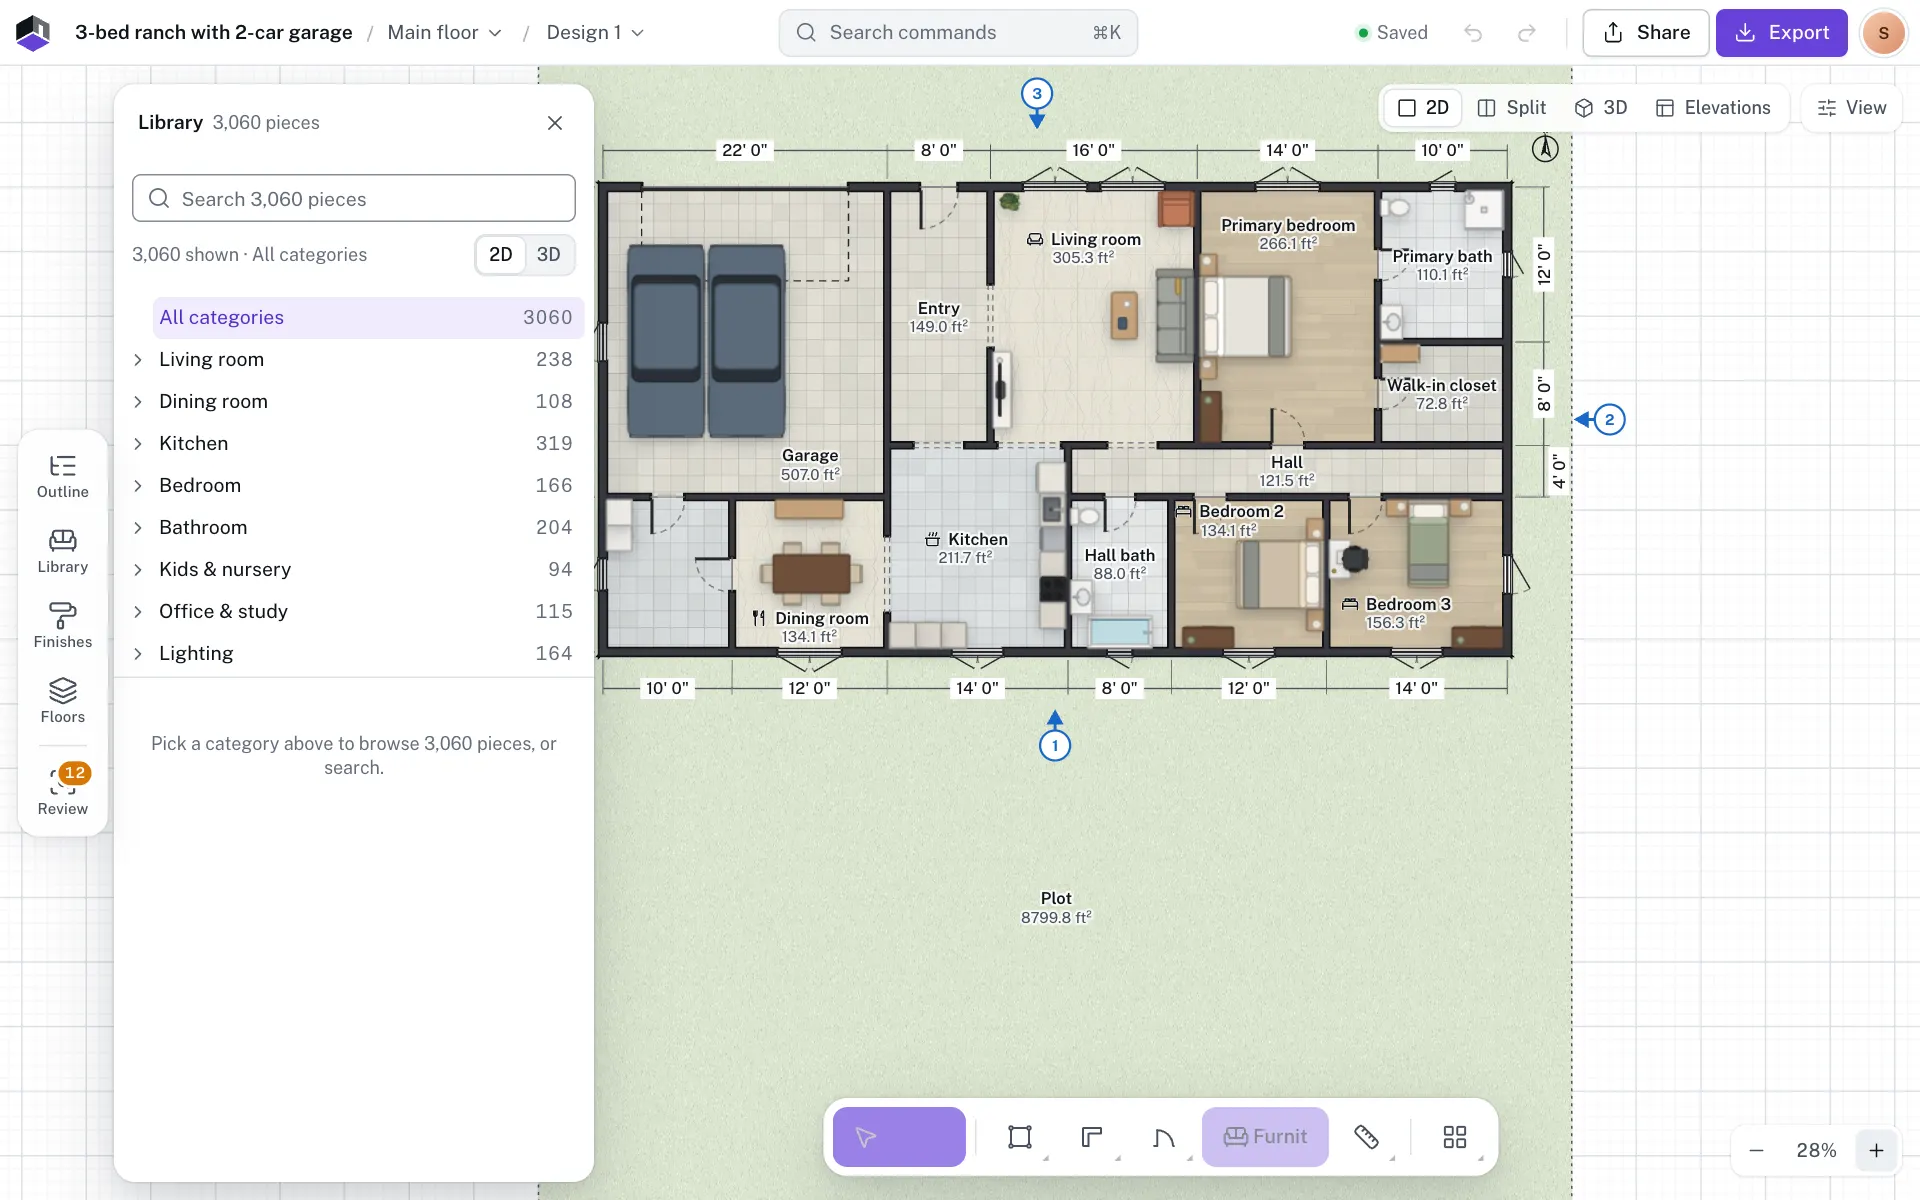Open the Elevations tab
1920x1200 pixels.
1713,108
